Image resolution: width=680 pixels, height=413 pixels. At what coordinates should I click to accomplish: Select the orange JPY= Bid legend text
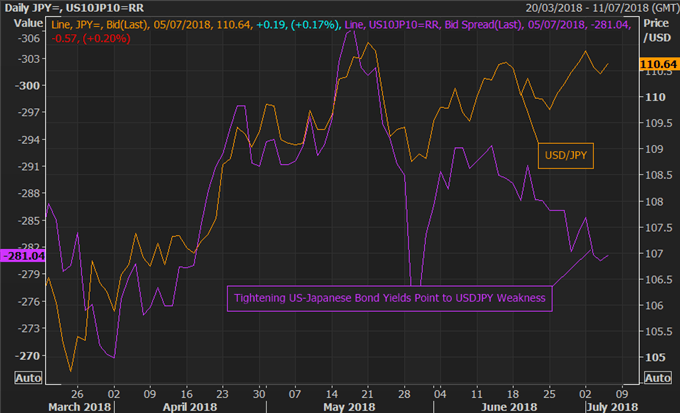(x=151, y=25)
